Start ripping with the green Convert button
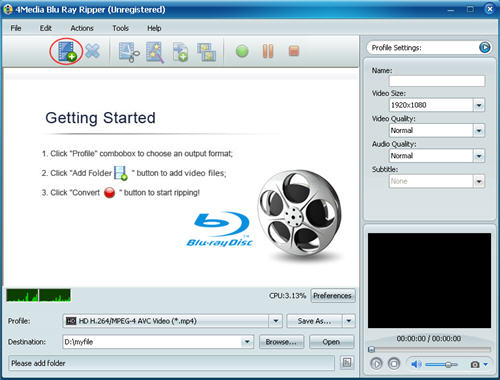The height and width of the screenshot is (380, 500). click(x=242, y=51)
